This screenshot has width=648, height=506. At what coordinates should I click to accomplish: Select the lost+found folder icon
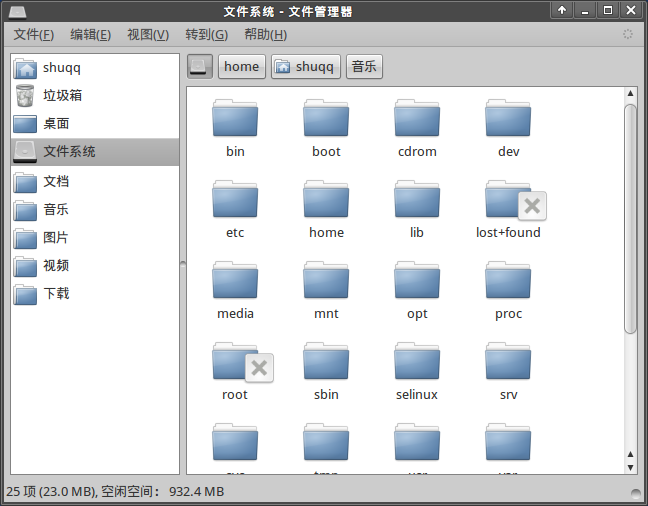tap(508, 199)
